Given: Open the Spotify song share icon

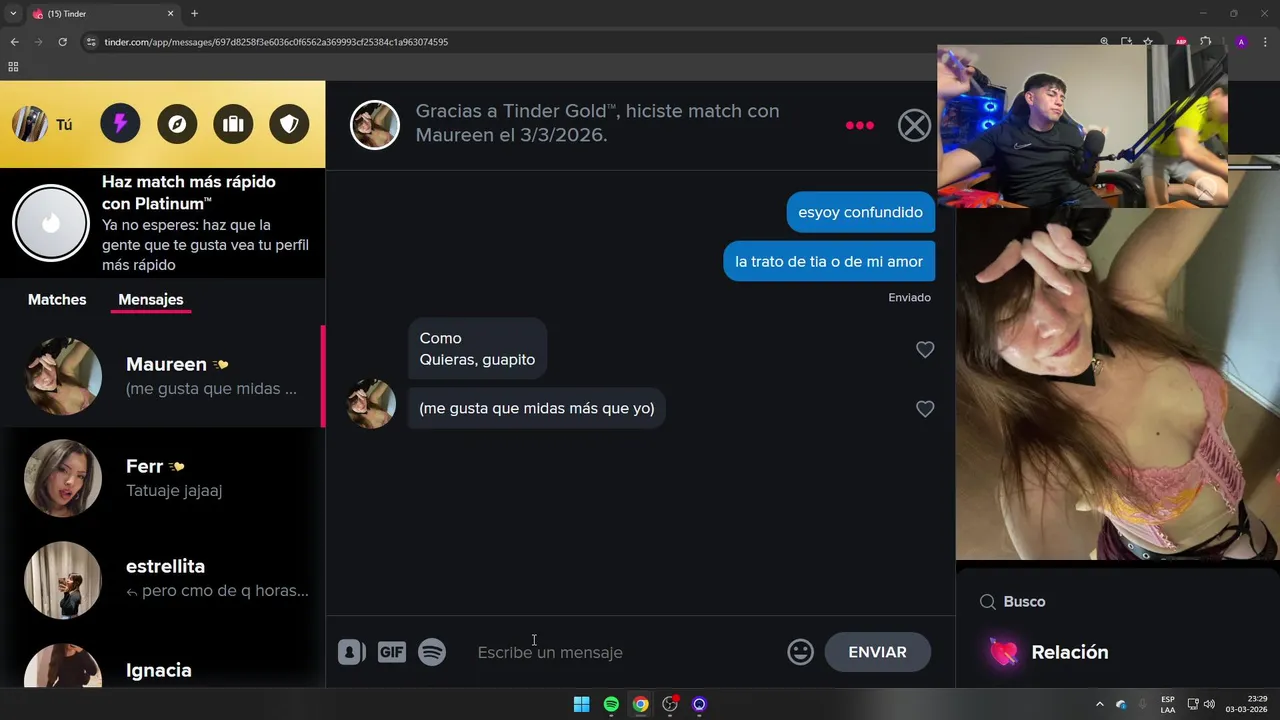Looking at the screenshot, I should coord(432,652).
